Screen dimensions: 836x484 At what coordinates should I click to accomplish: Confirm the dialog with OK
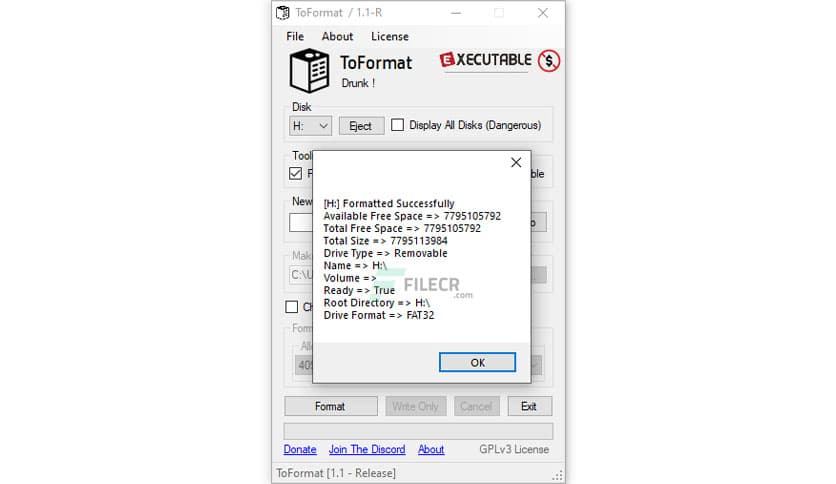click(477, 362)
